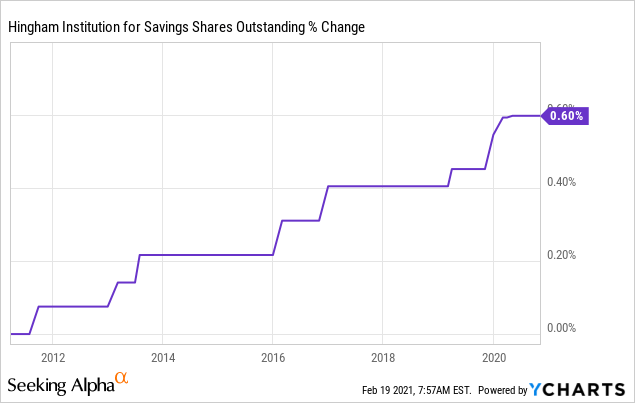Pick the 2018 x-axis label
The image size is (635, 403).
point(383,357)
